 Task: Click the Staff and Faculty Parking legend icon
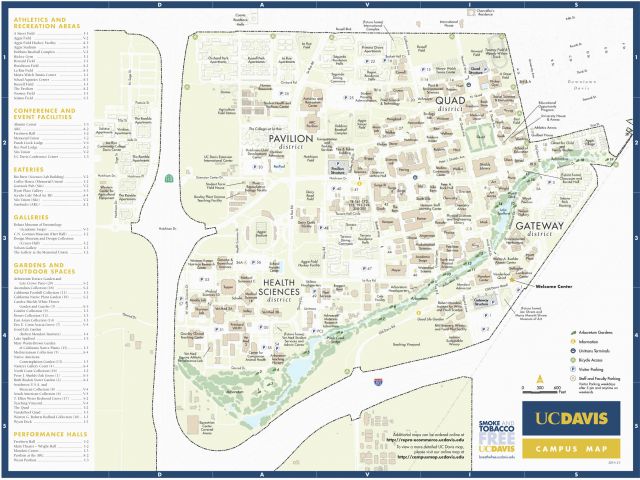click(x=573, y=379)
